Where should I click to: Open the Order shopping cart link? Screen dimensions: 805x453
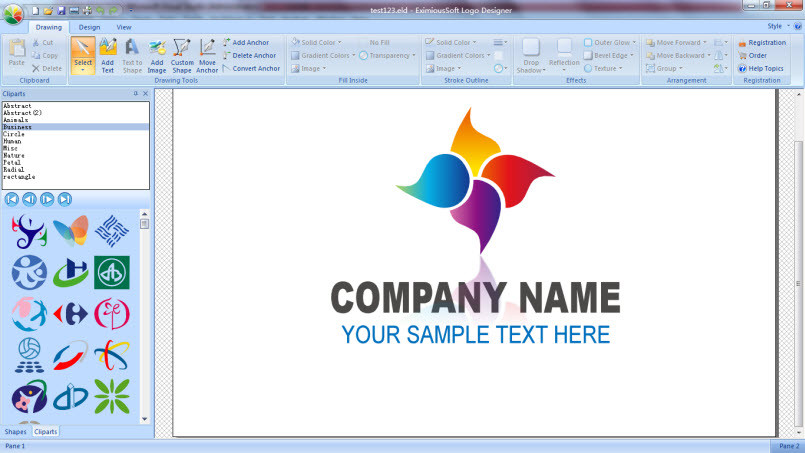(x=753, y=55)
